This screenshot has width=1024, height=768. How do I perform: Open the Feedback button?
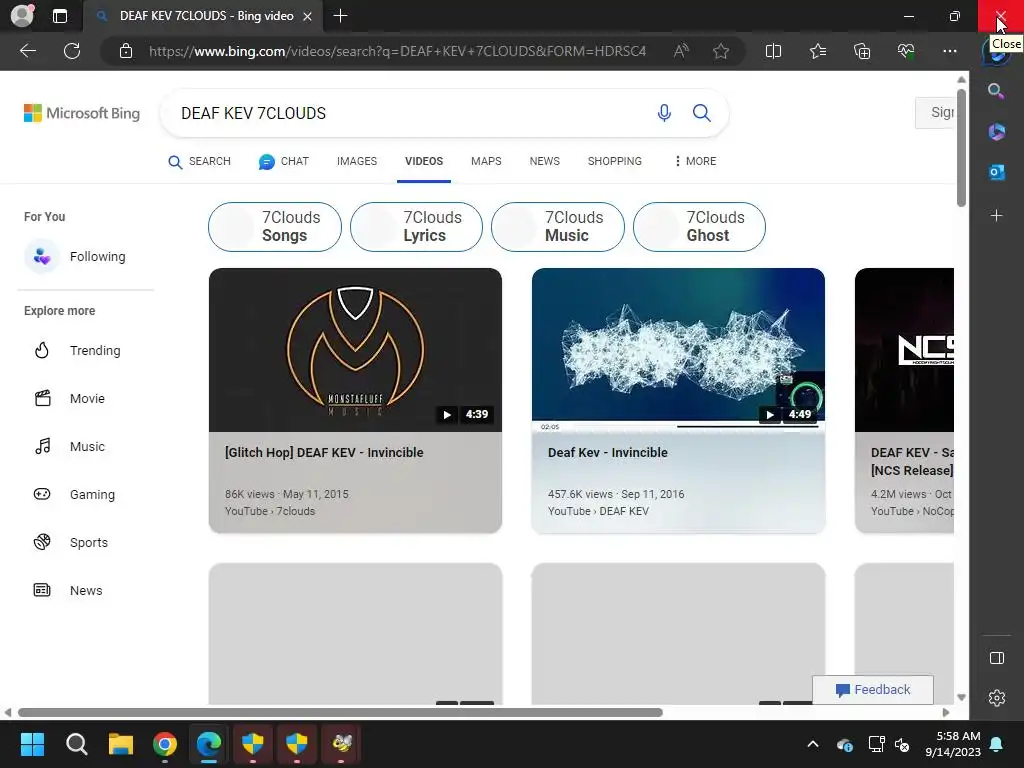click(x=872, y=690)
